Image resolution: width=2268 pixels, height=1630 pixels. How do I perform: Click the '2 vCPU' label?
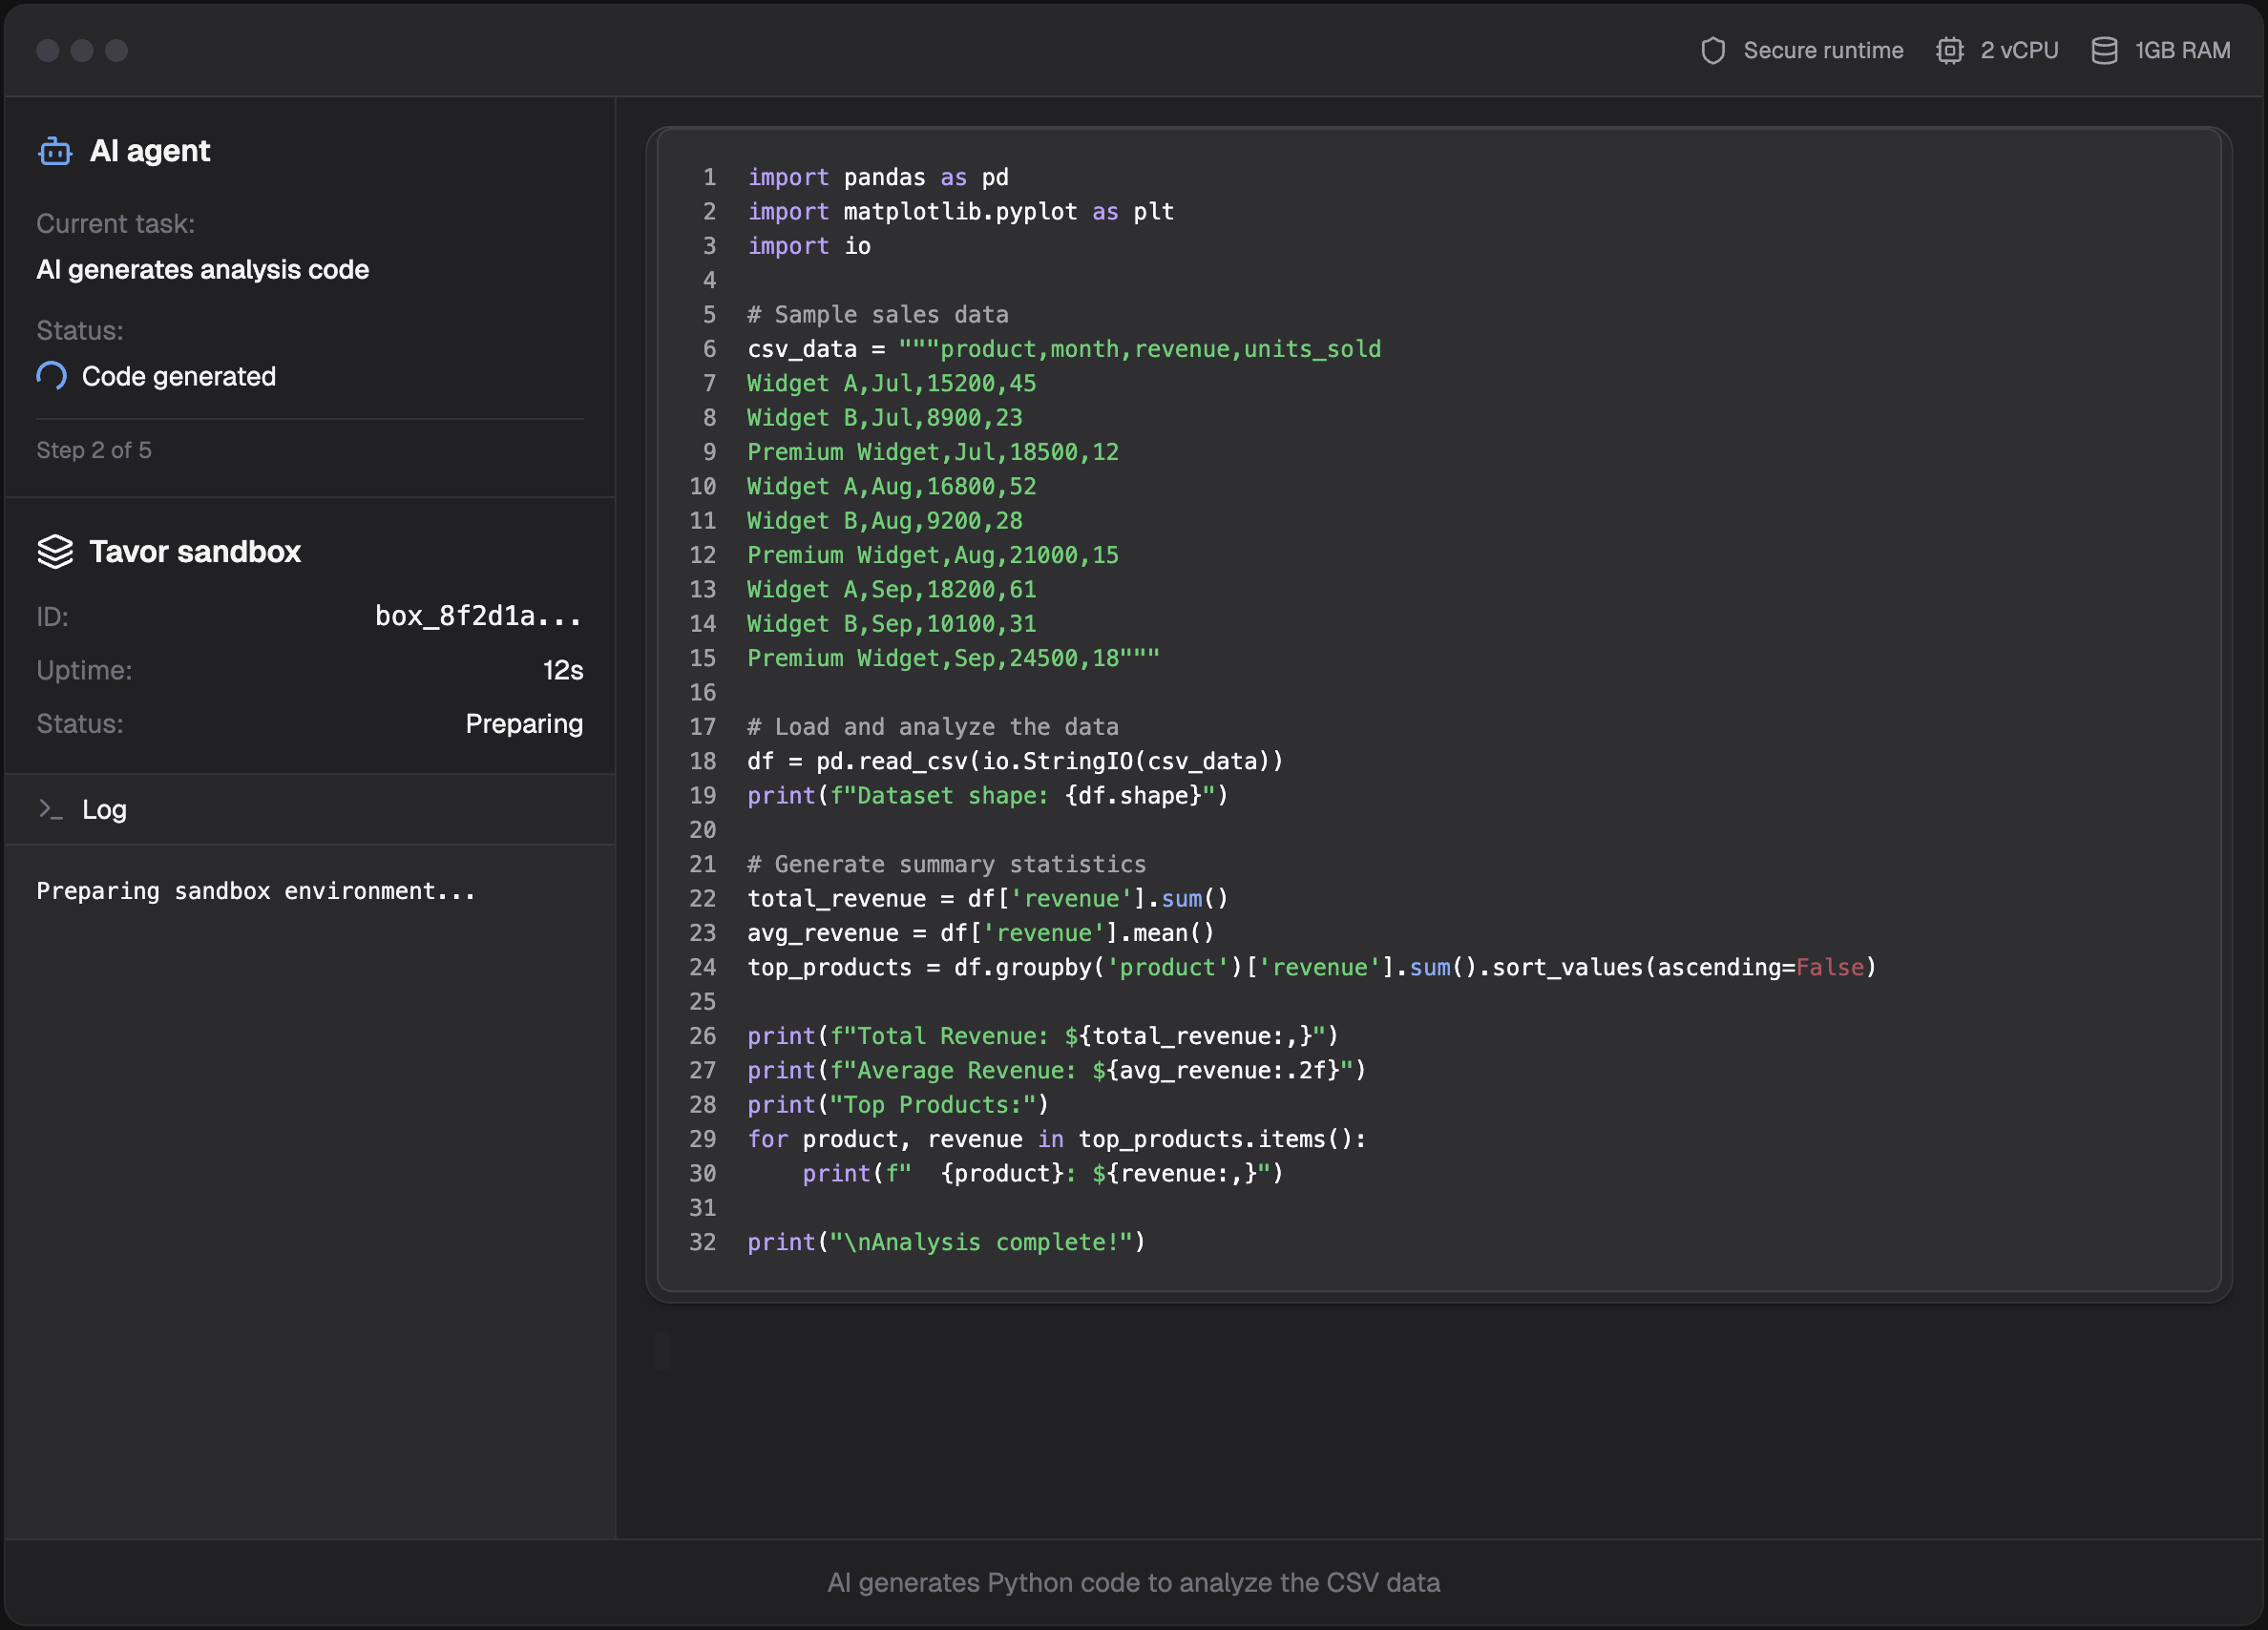[x=2019, y=50]
